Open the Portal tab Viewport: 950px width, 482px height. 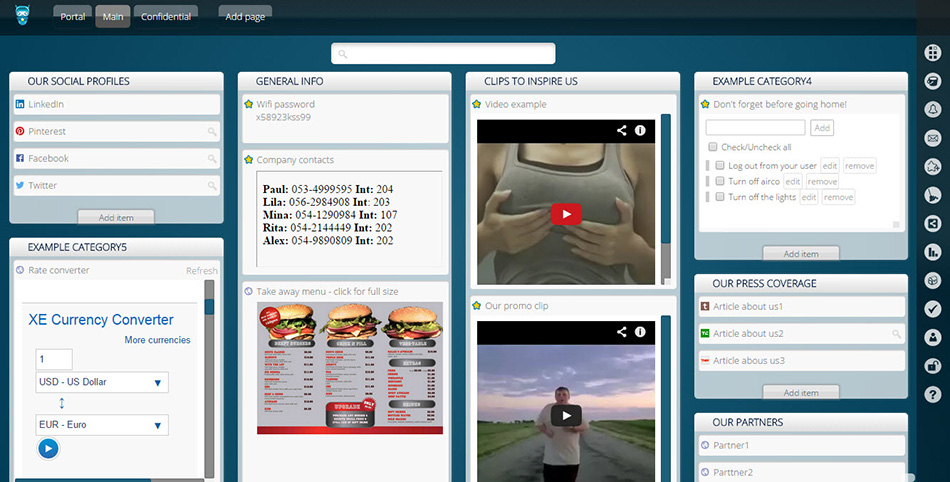click(73, 17)
